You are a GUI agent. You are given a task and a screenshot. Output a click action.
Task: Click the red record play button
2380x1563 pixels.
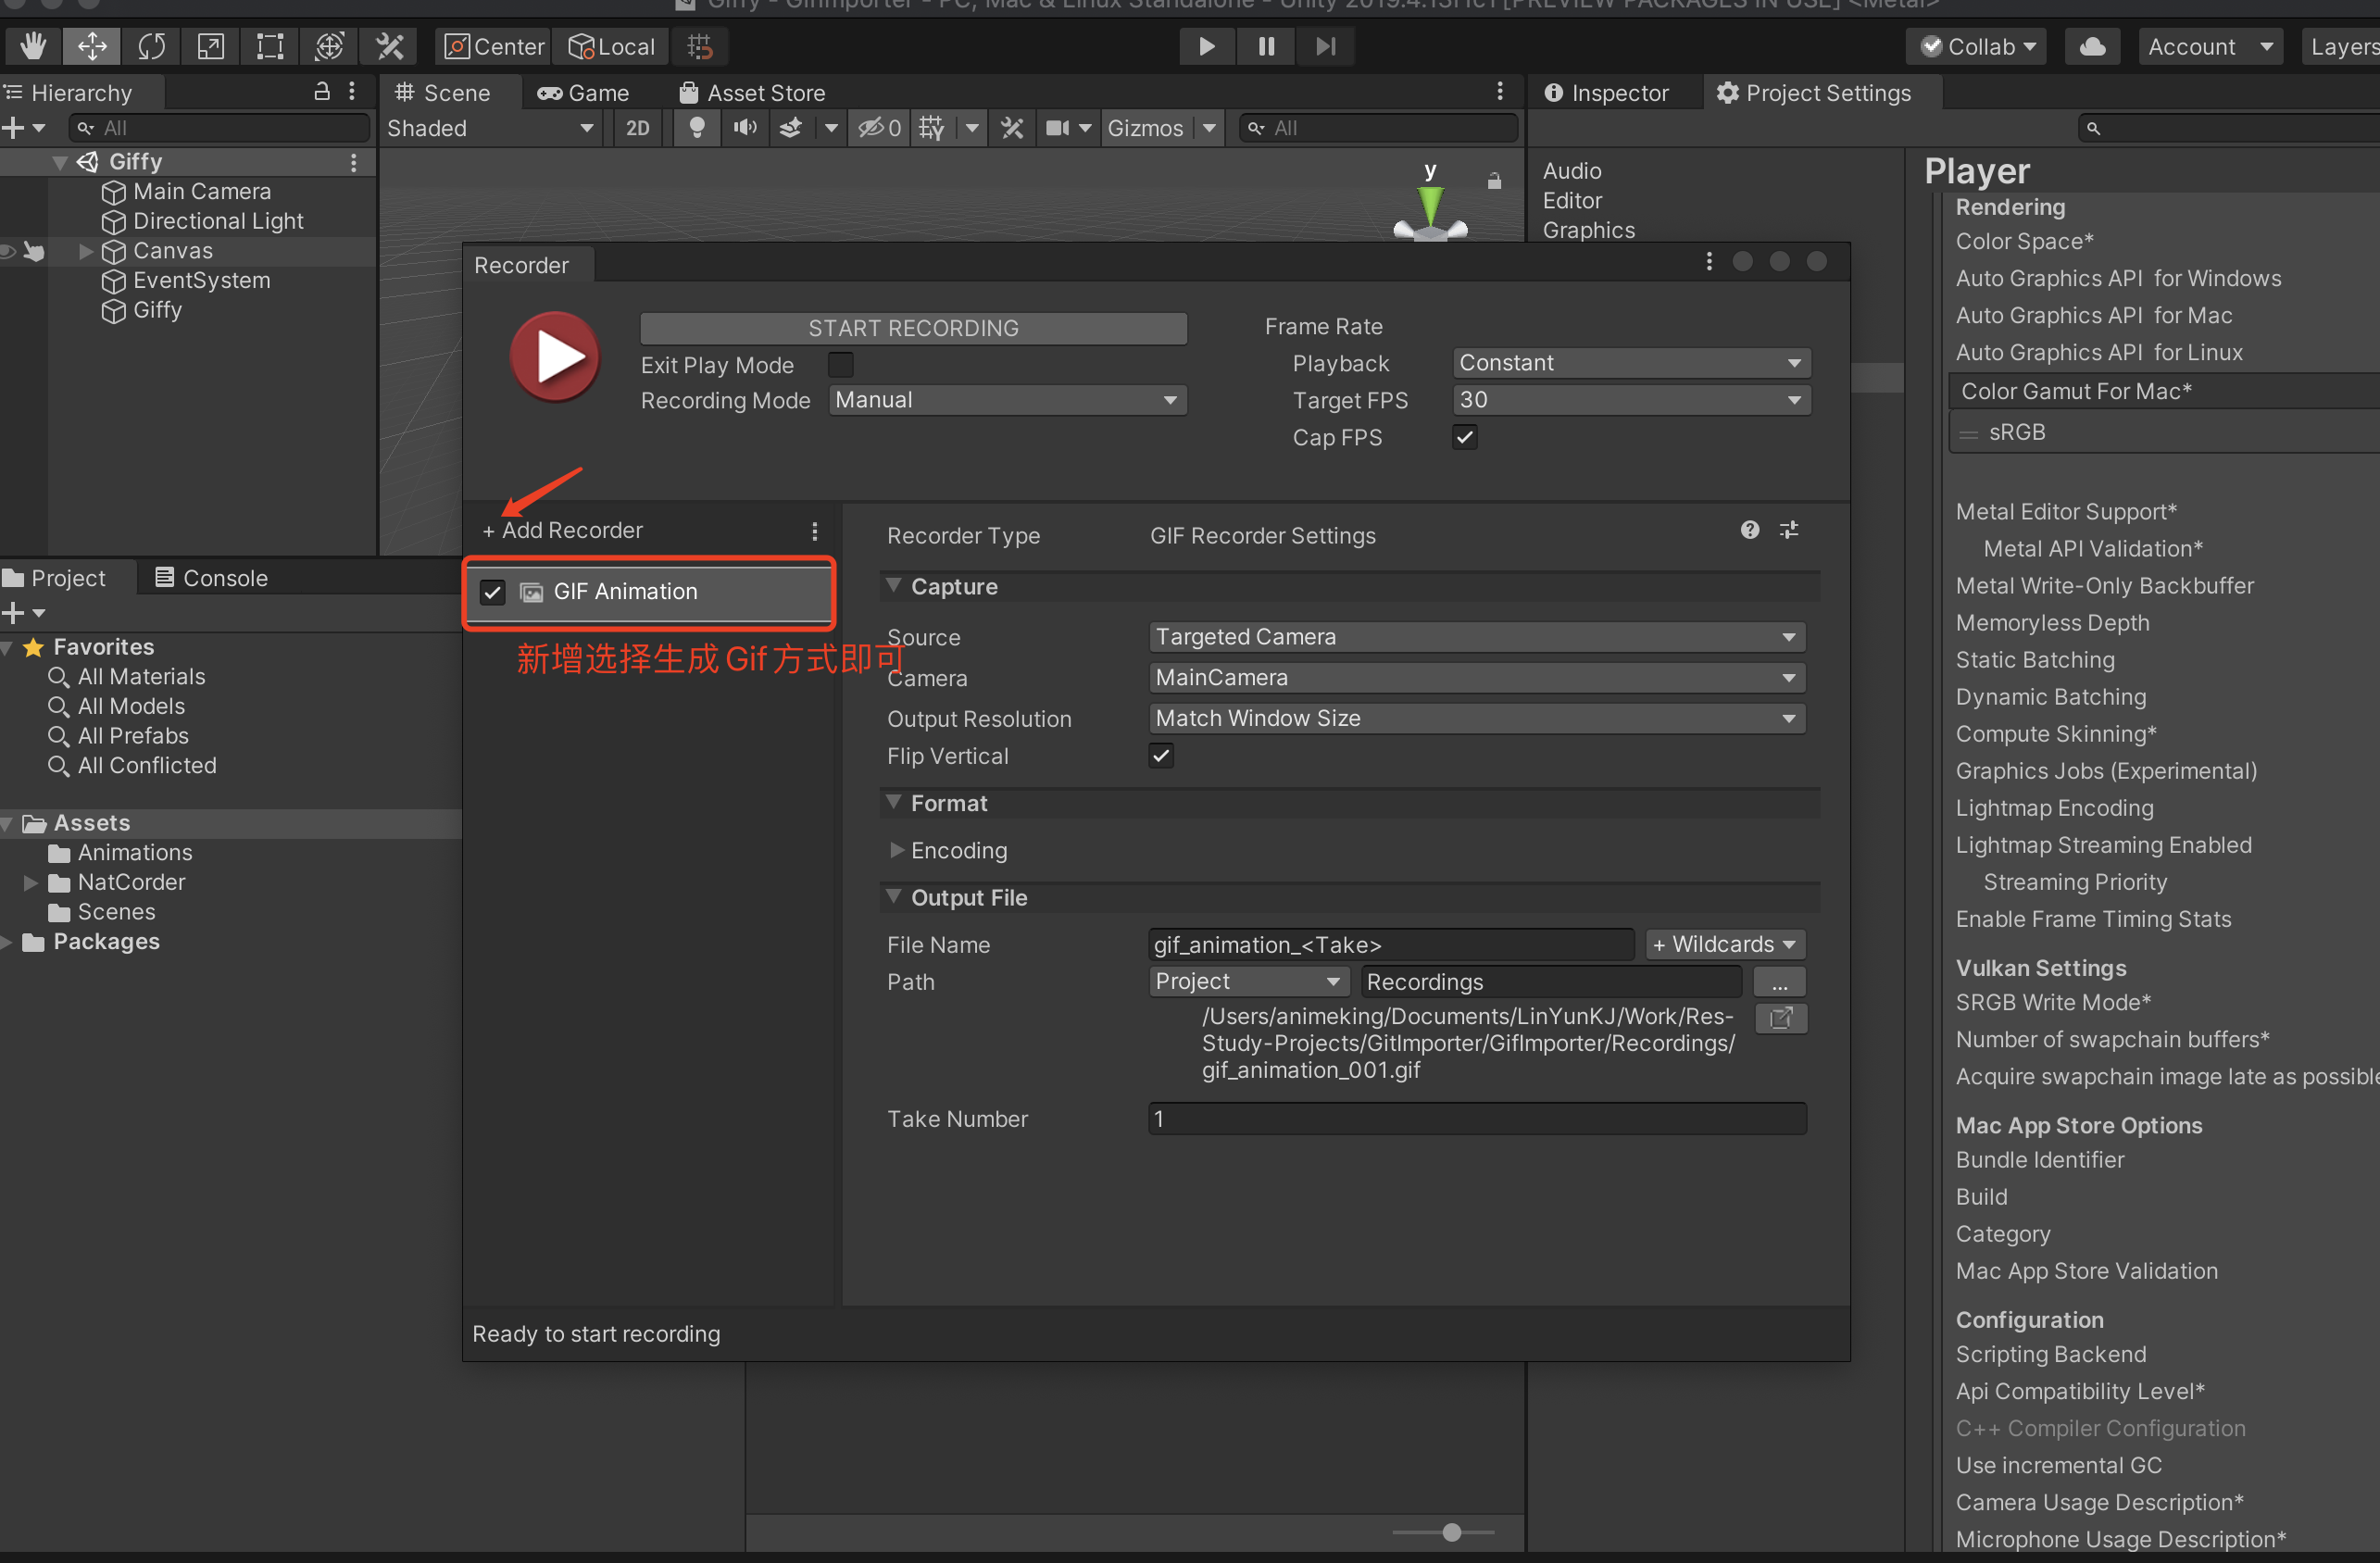(x=555, y=357)
